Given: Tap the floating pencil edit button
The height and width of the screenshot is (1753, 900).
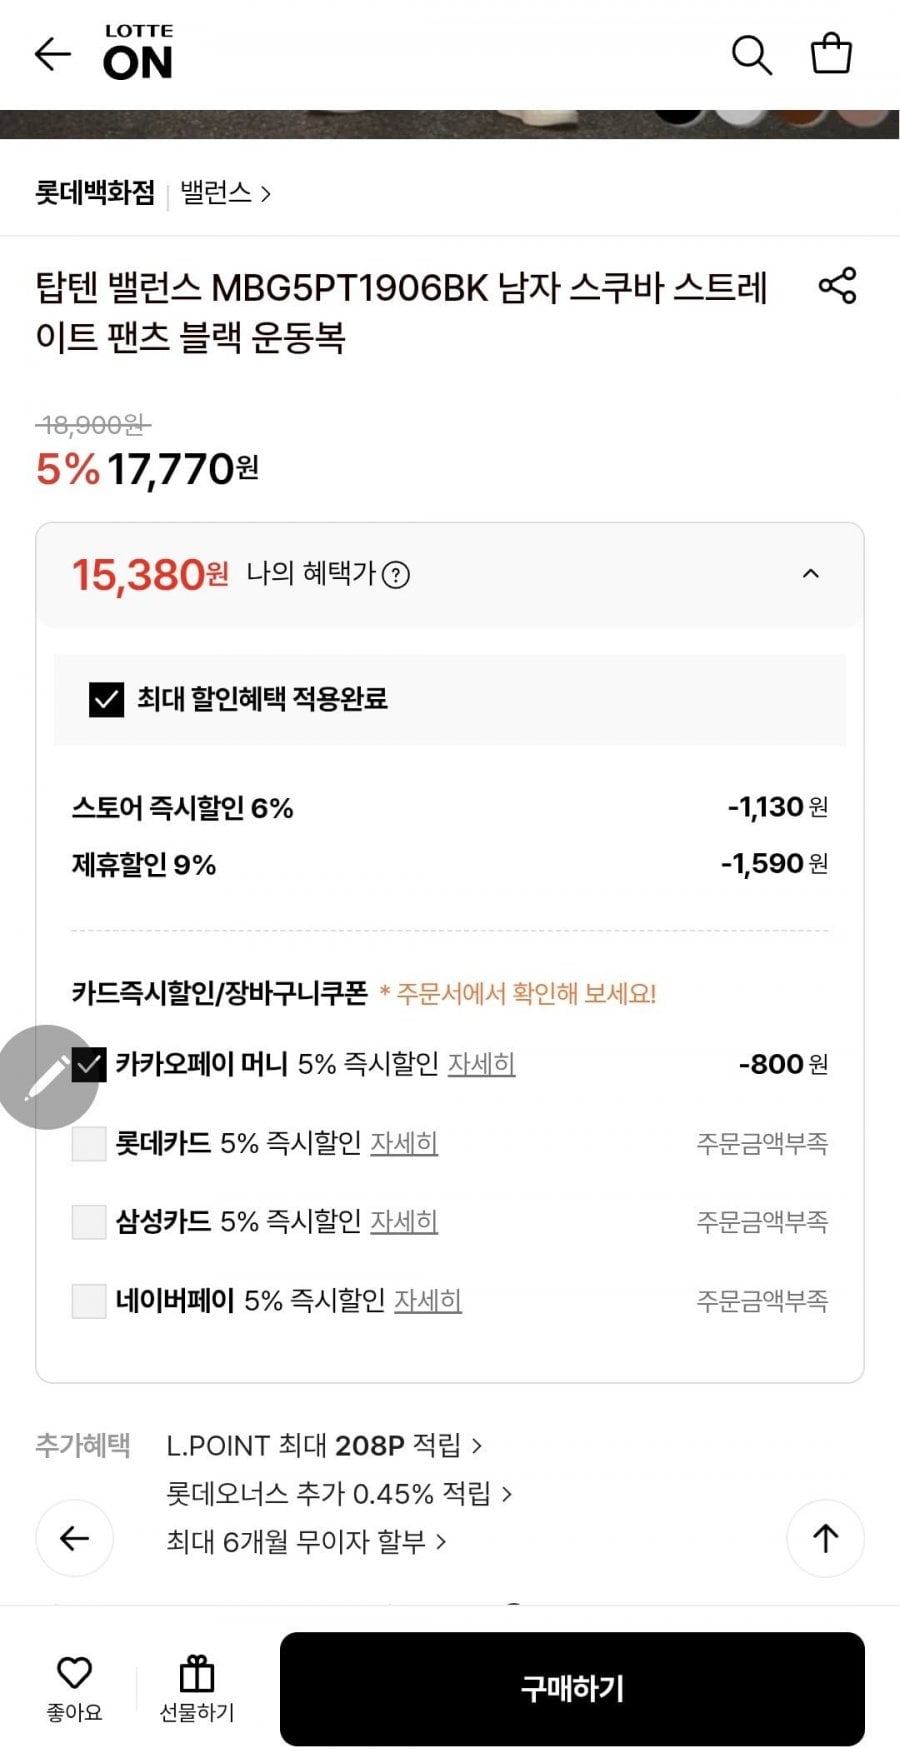Looking at the screenshot, I should tap(47, 1077).
